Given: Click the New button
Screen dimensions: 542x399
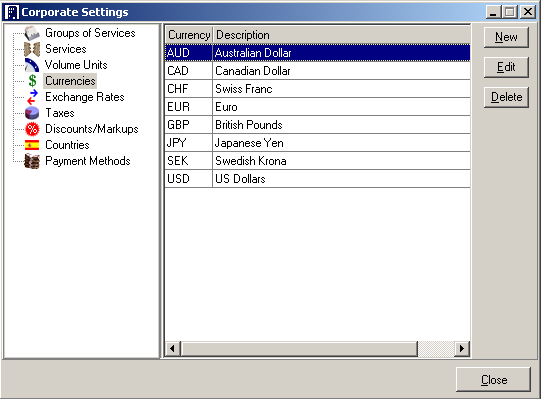Looking at the screenshot, I should coord(506,37).
